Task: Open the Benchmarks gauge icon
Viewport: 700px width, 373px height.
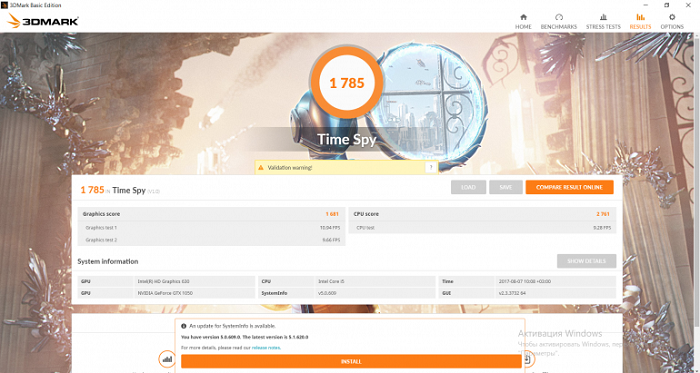Action: point(558,17)
